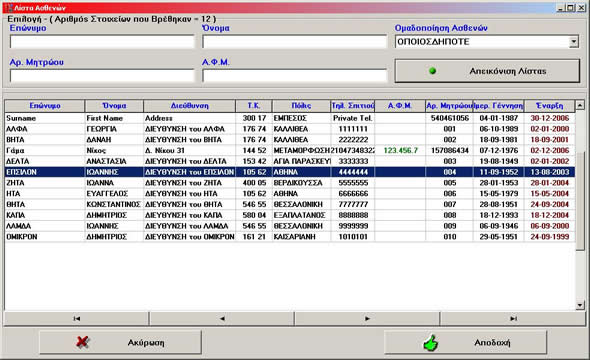Image resolution: width=590 pixels, height=360 pixels.
Task: Click the Αποδοχή button
Action: tap(465, 342)
